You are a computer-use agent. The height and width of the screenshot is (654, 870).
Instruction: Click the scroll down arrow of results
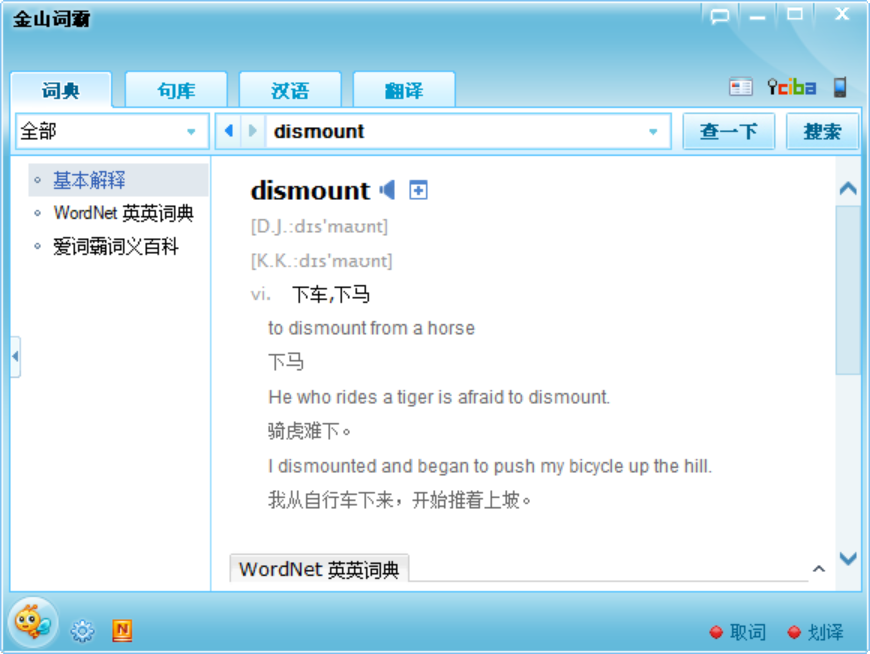pyautogui.click(x=848, y=558)
